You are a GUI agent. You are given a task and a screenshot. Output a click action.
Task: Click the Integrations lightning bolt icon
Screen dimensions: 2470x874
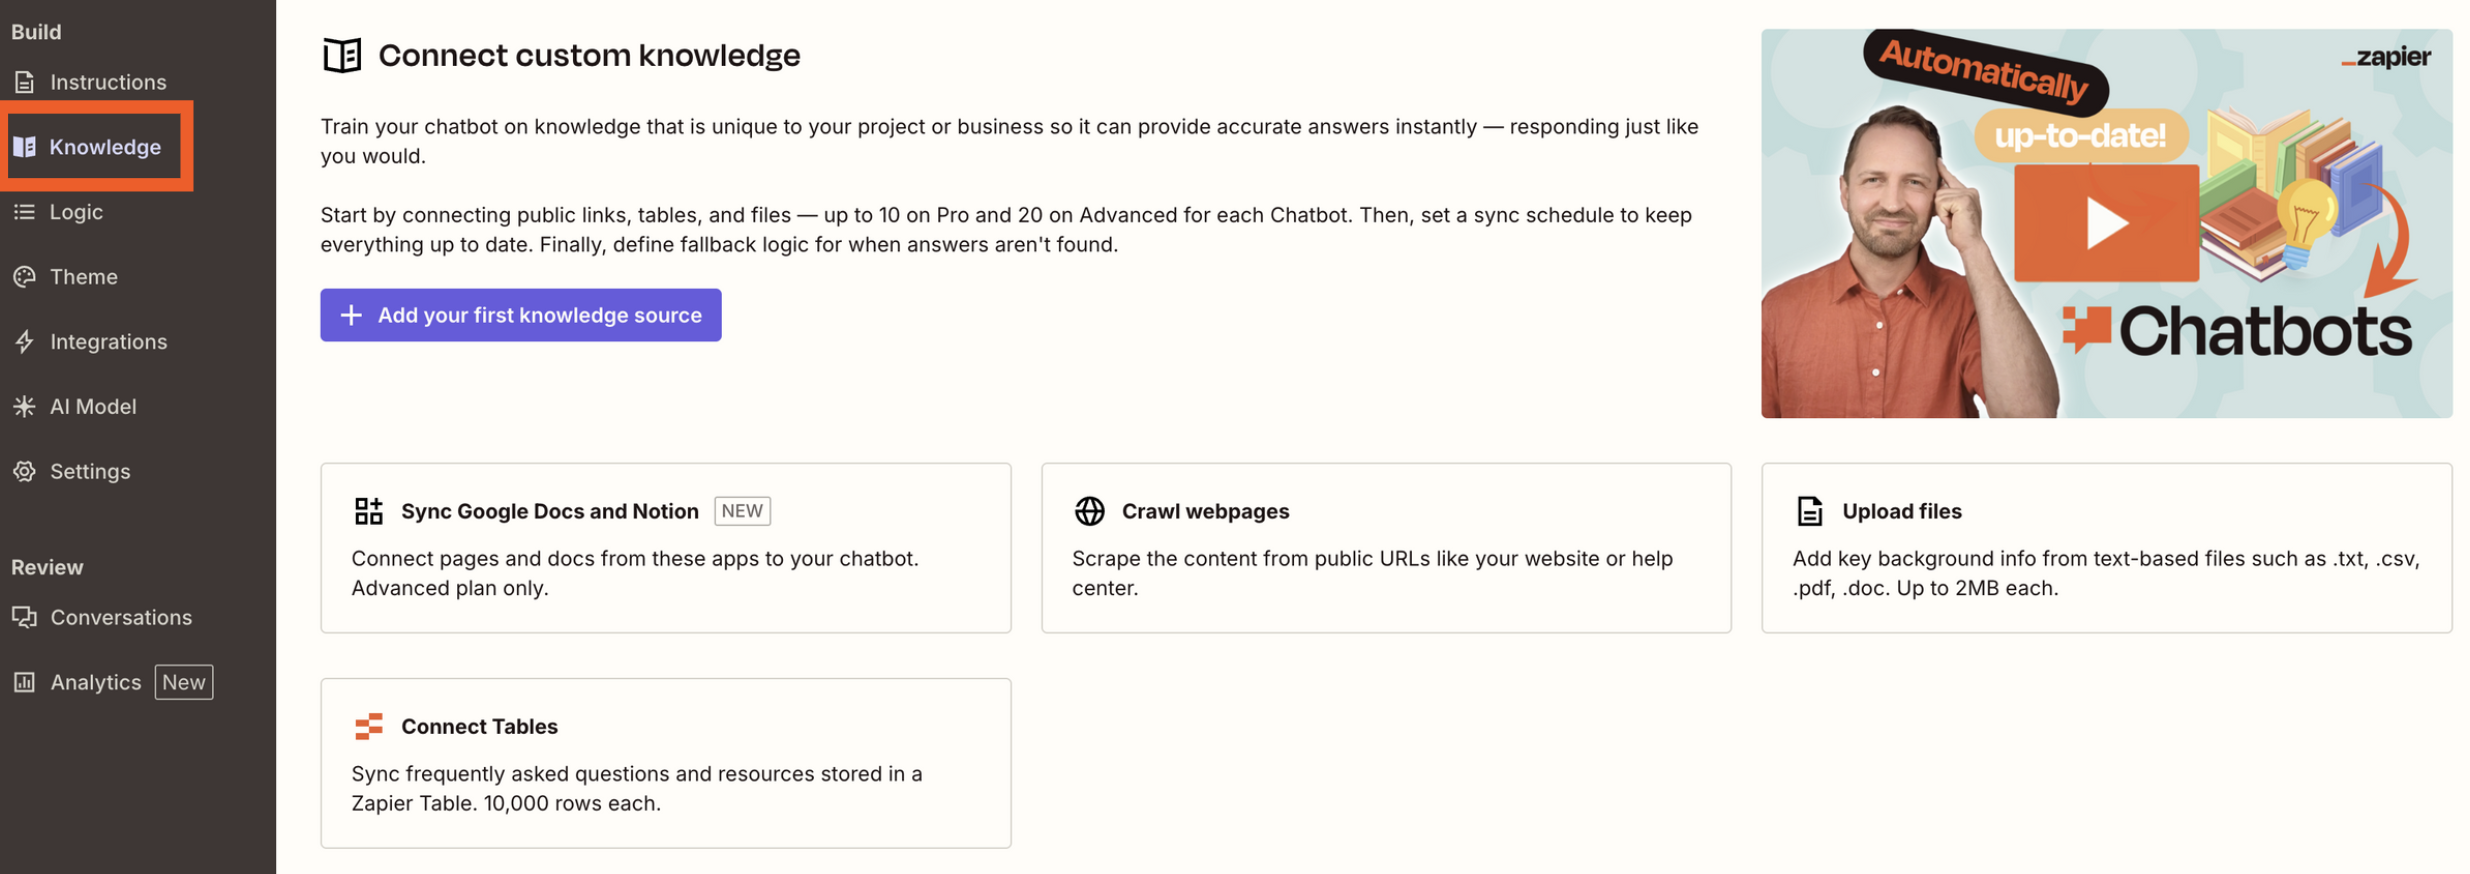click(25, 342)
